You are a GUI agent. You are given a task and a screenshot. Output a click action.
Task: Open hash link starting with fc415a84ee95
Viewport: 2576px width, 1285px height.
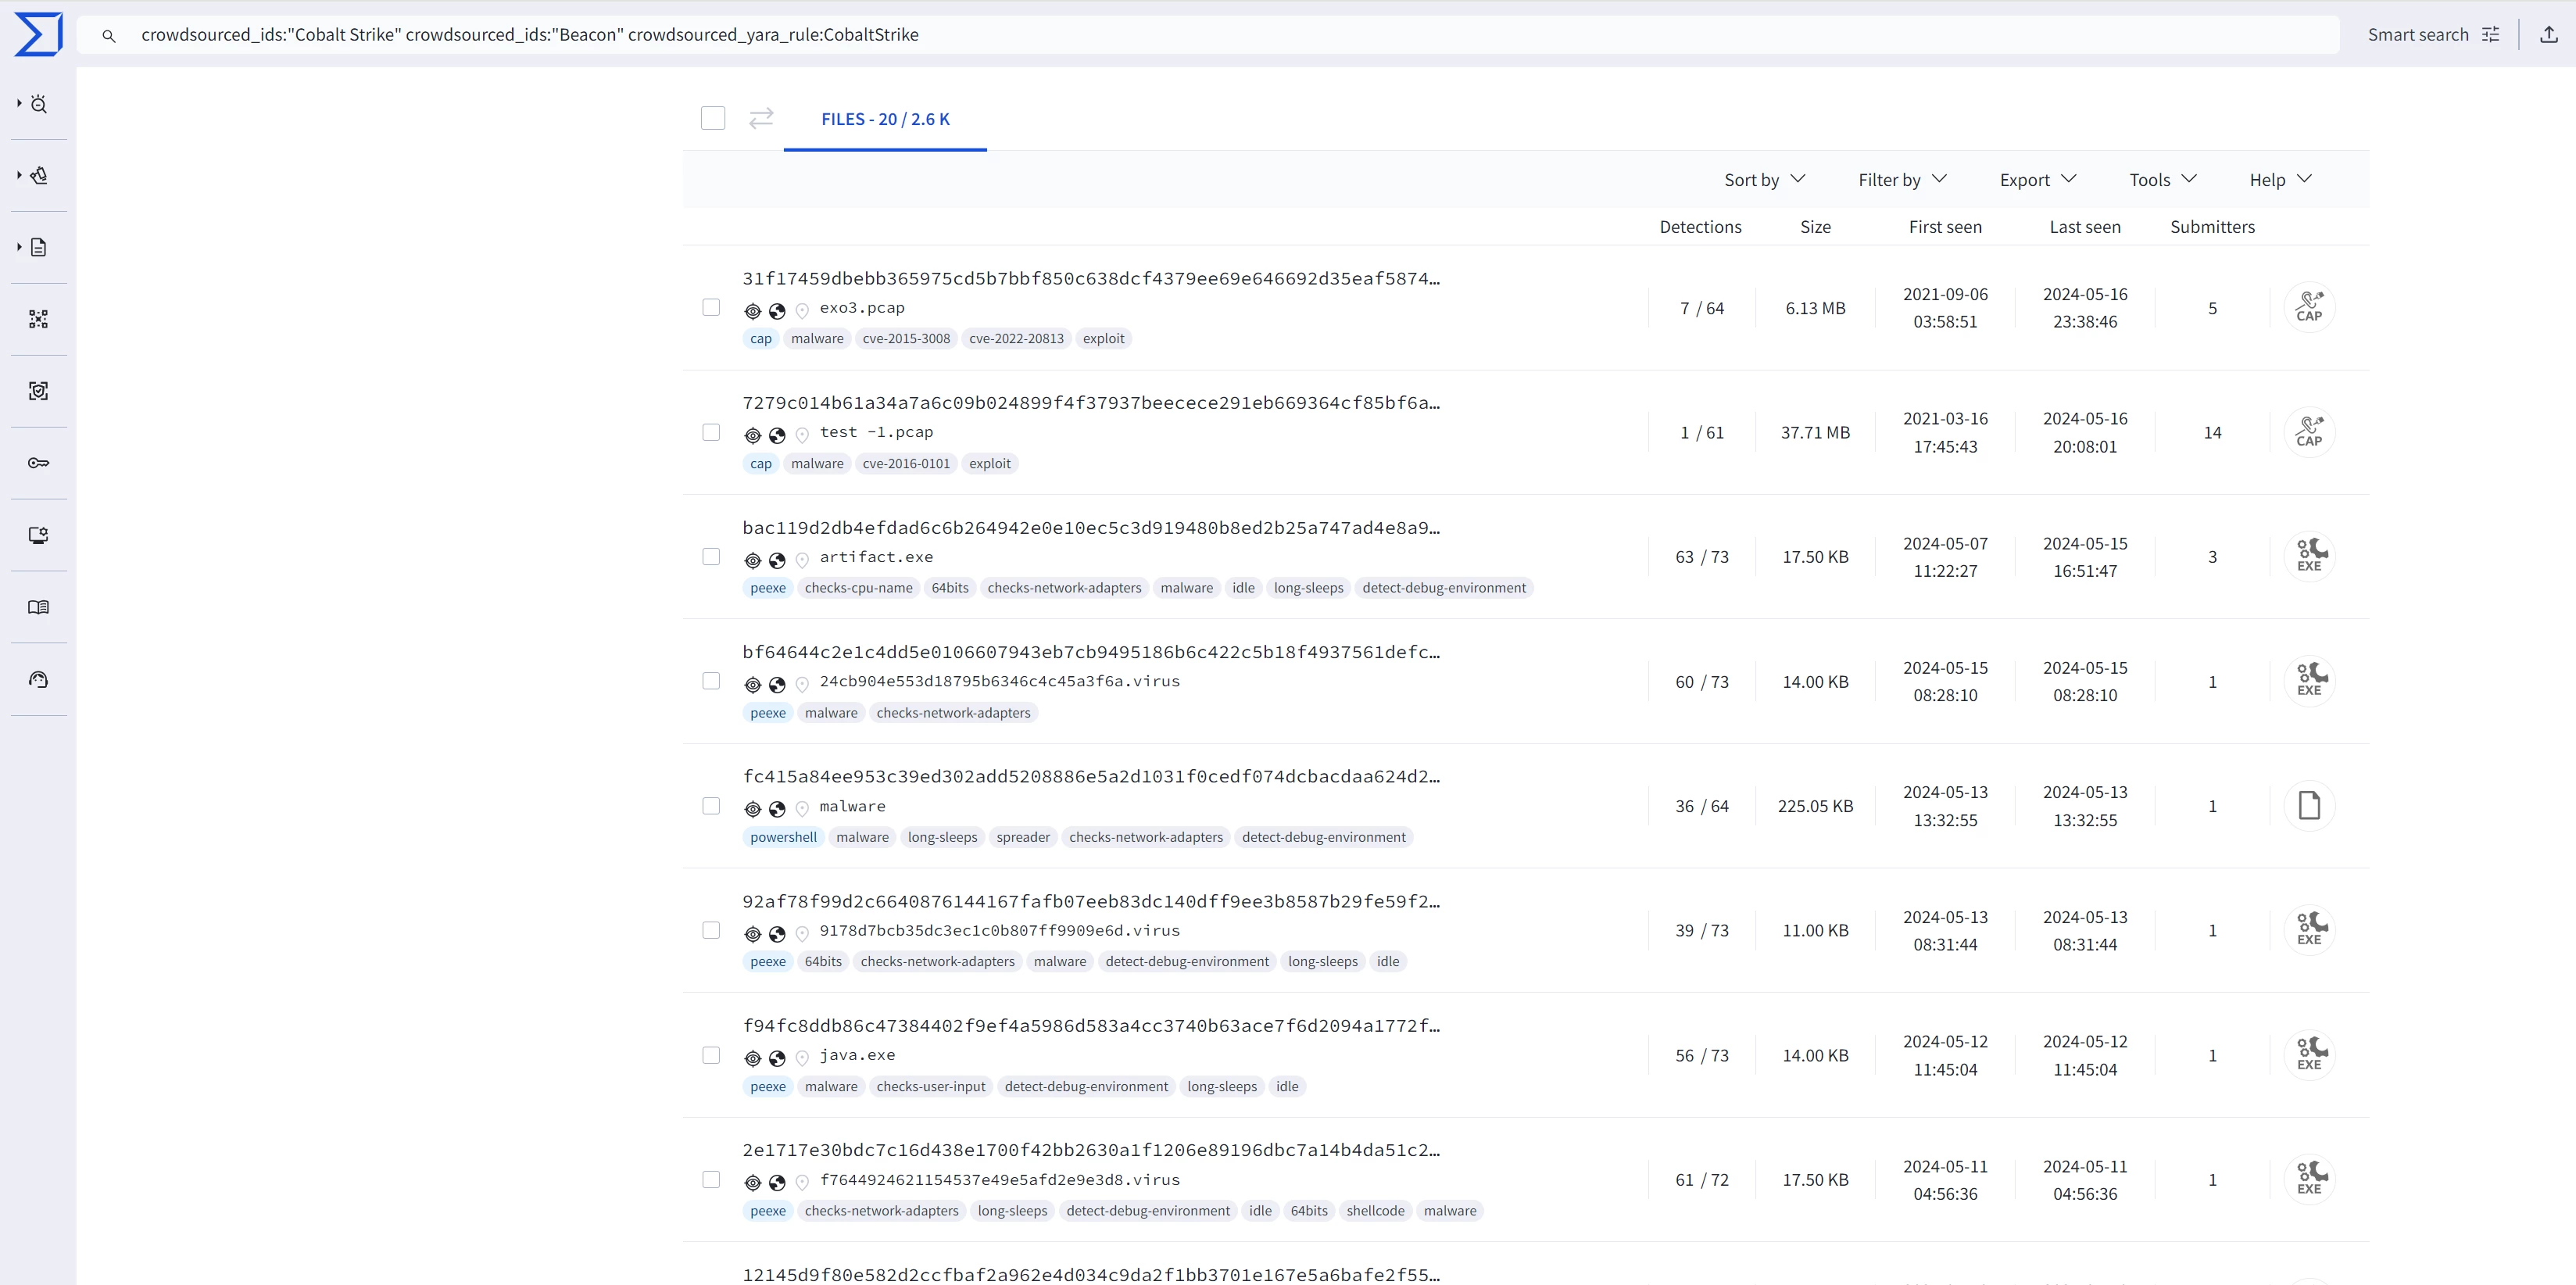pyautogui.click(x=1091, y=776)
